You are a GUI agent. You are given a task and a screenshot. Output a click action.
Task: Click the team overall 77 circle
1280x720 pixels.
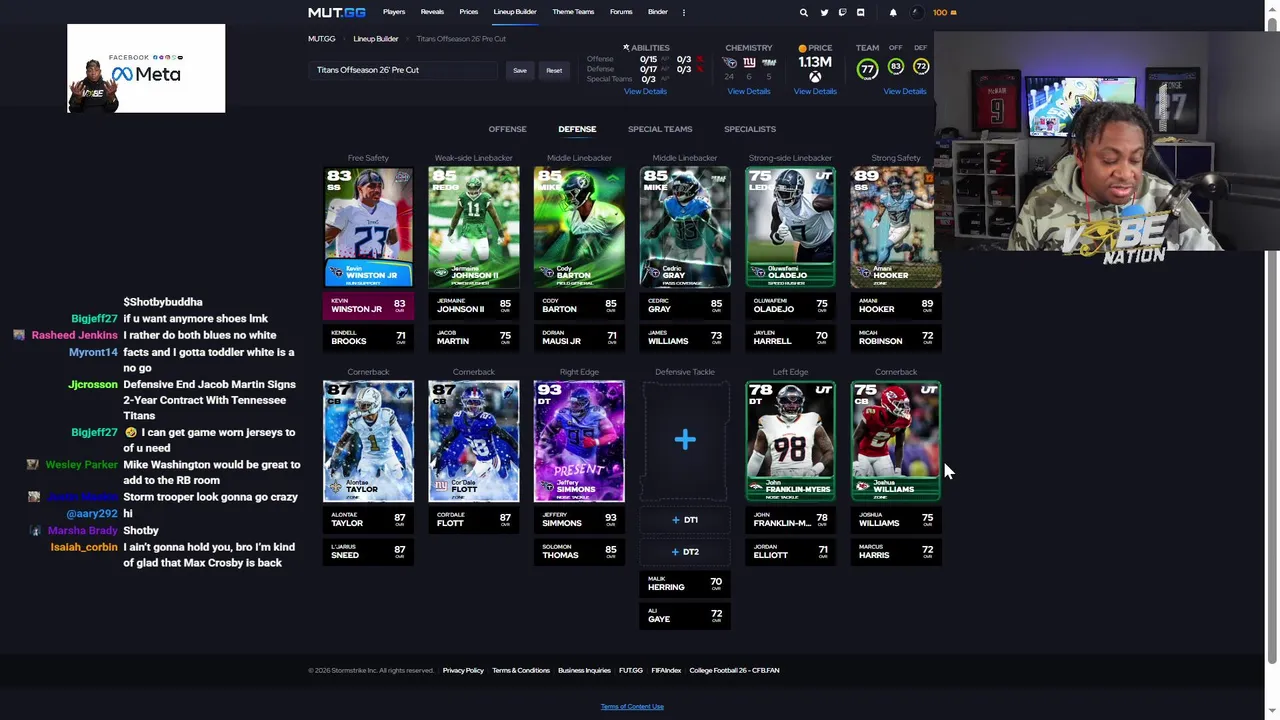pos(867,69)
